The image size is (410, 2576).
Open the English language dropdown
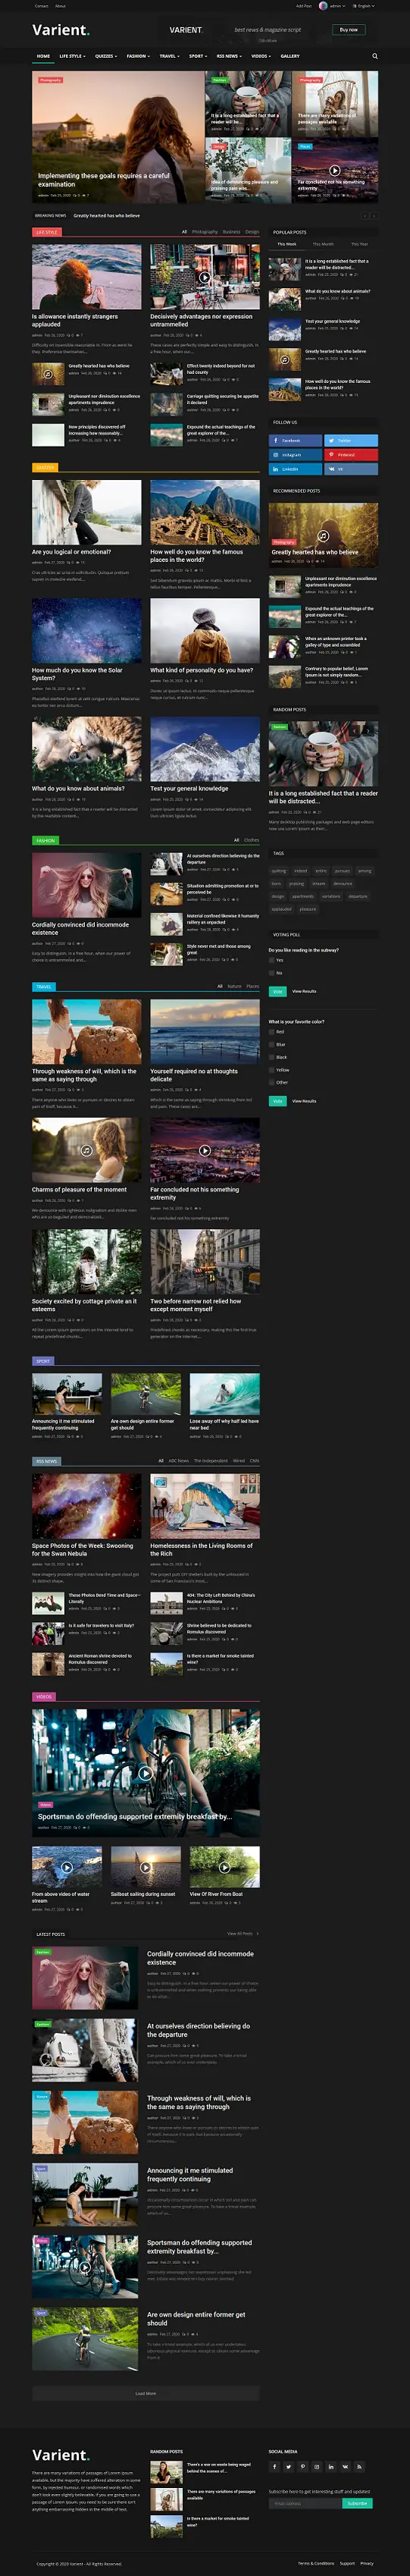pos(364,5)
